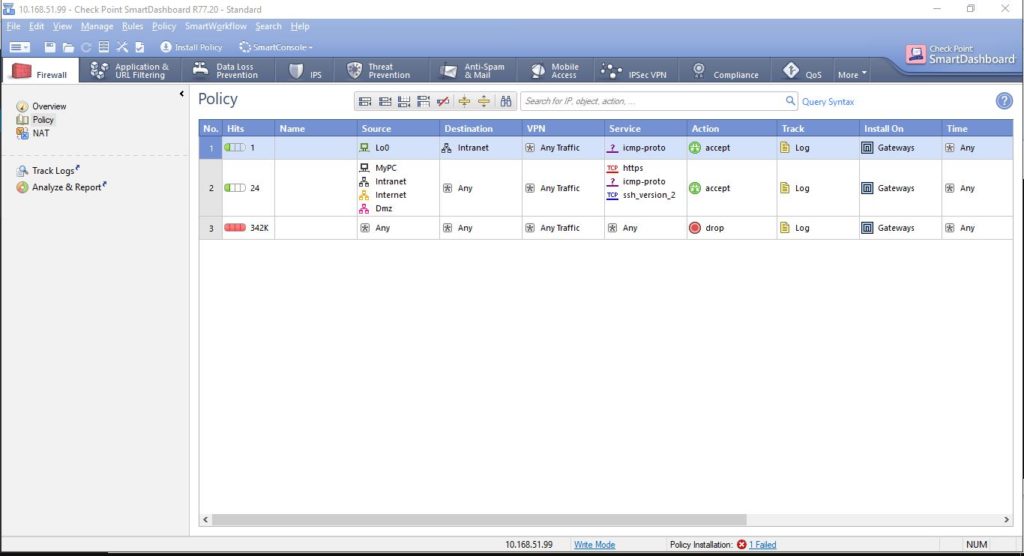The height and width of the screenshot is (556, 1024).
Task: Click the Install Policy button
Action: (x=191, y=47)
